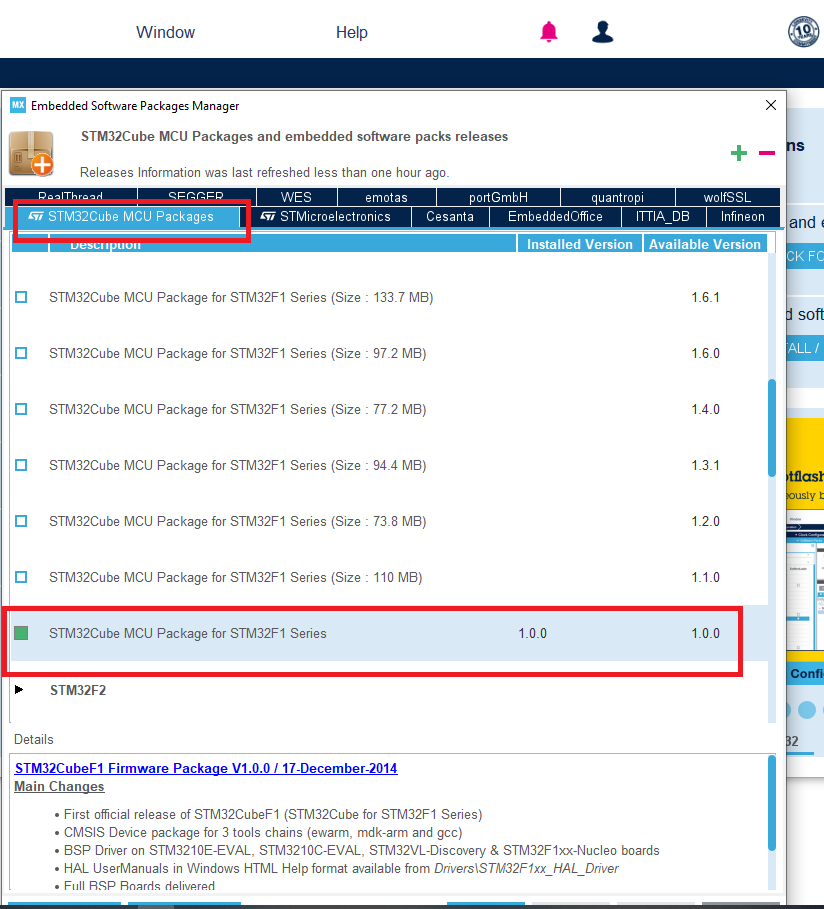Check the STM32F1 package version 1.1.0 box
This screenshot has width=824, height=909.
pyautogui.click(x=21, y=577)
